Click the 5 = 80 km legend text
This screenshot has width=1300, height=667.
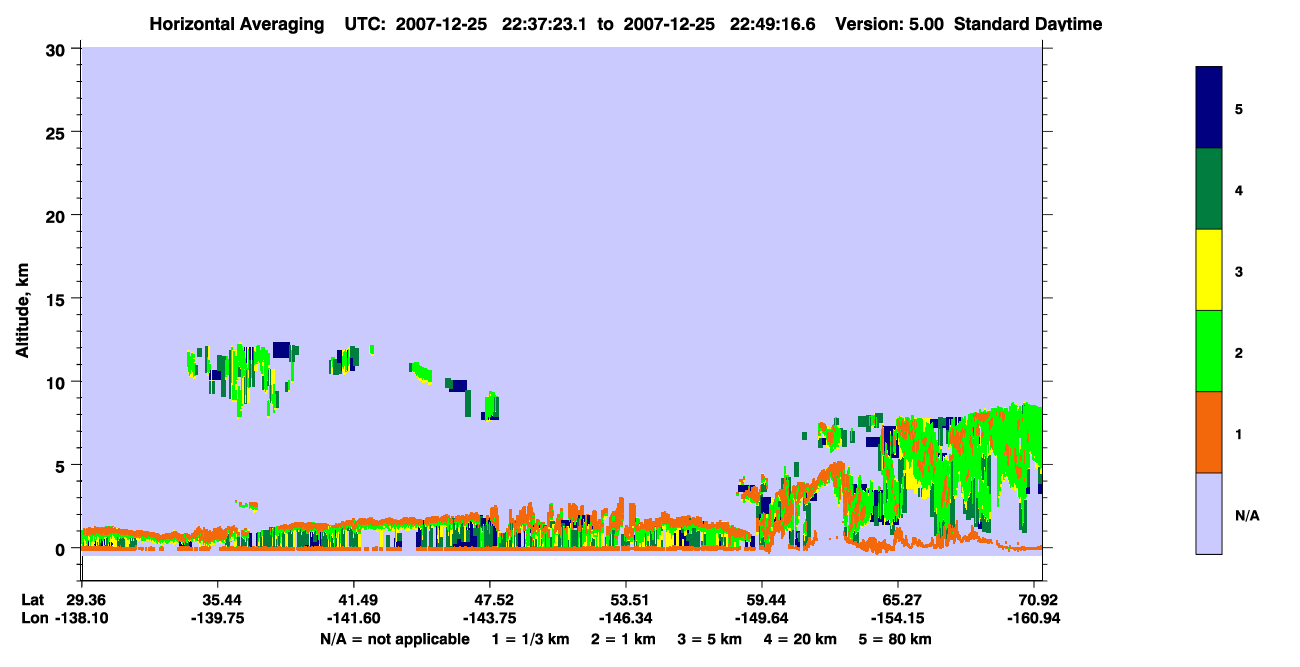click(x=895, y=639)
